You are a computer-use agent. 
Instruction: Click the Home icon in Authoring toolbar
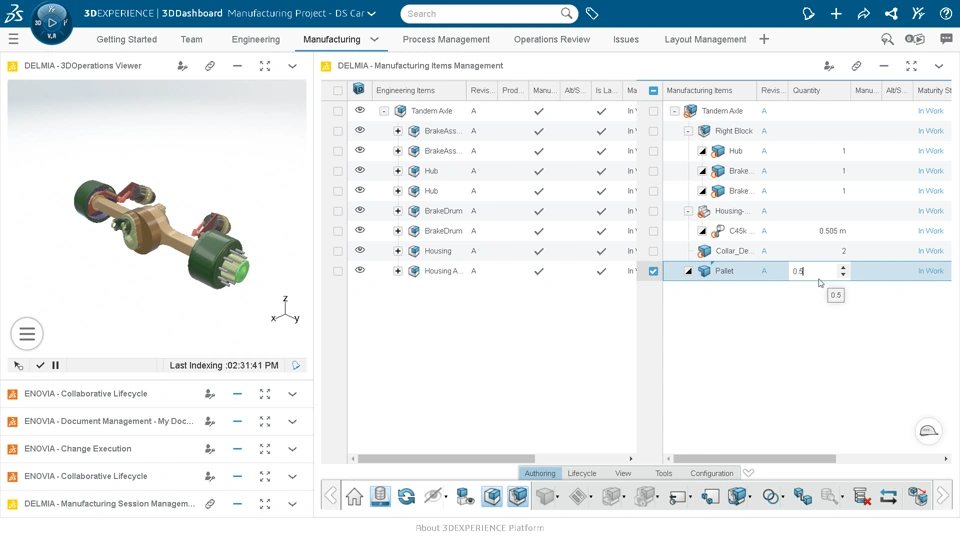[354, 496]
